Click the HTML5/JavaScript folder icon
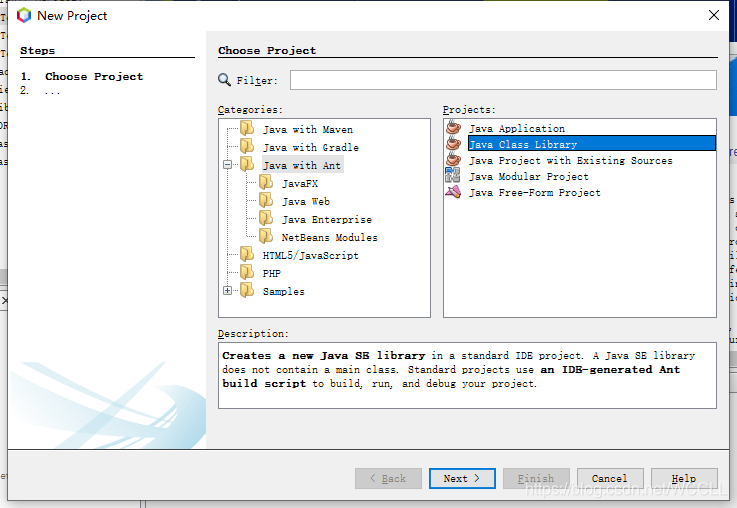 (247, 254)
